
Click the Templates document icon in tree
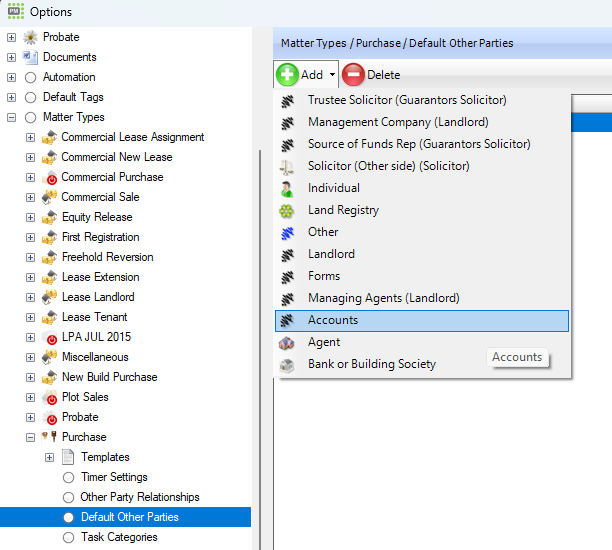point(69,457)
